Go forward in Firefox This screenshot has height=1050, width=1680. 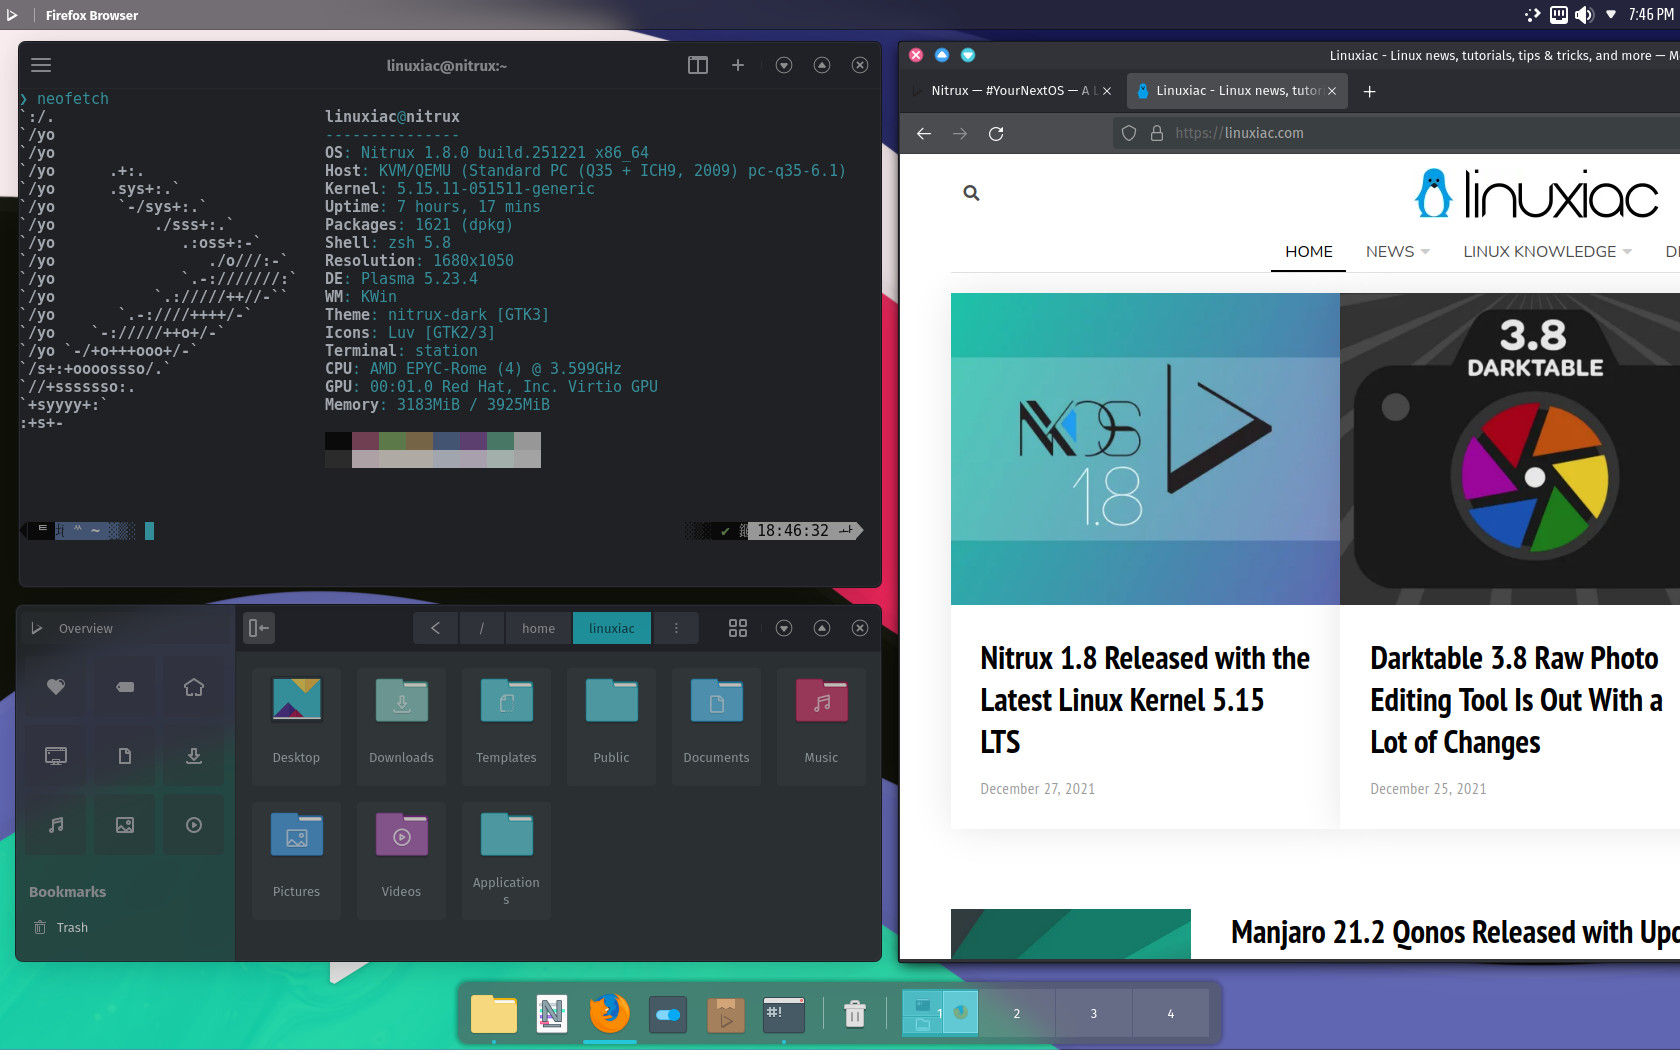coord(960,133)
